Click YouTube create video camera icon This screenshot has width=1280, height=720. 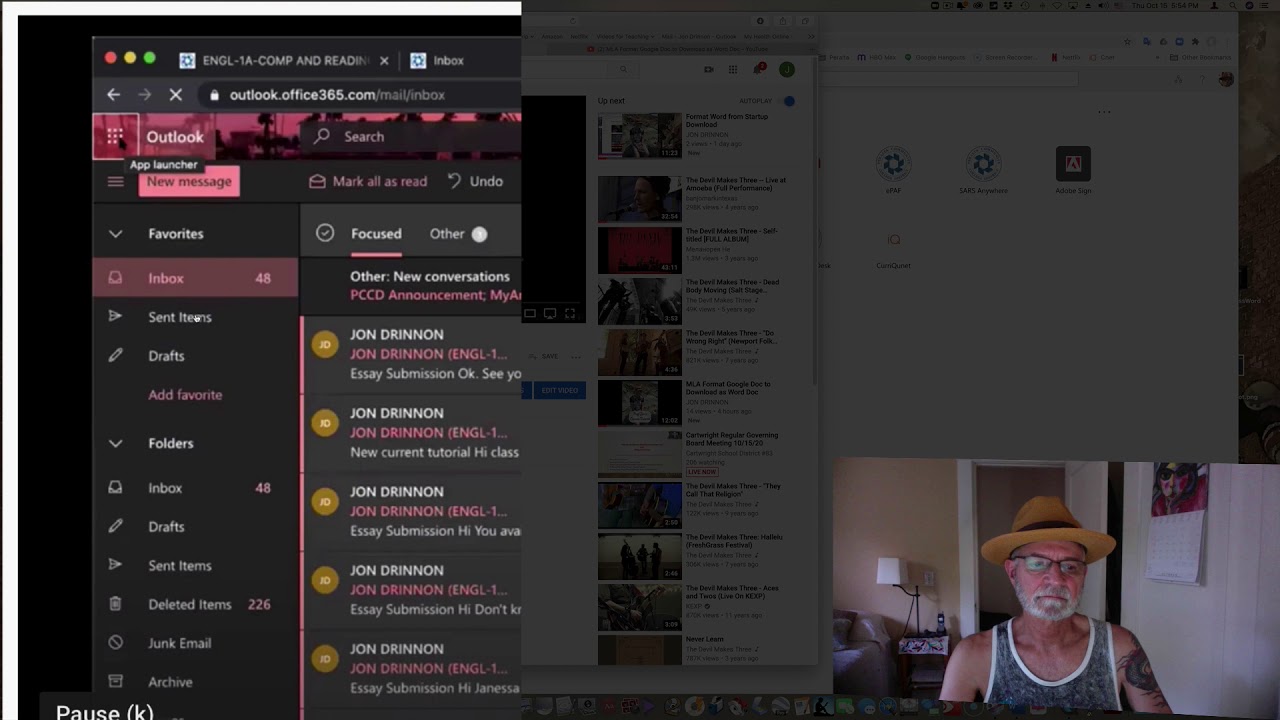pos(708,69)
